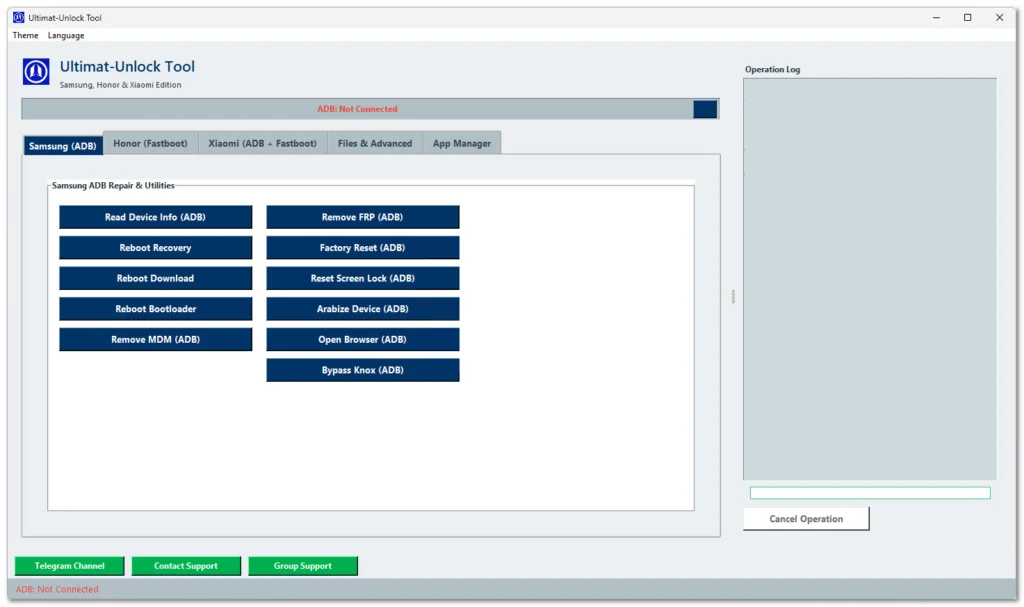Click the 'Ultimat-Unlock Tool' heading text
The height and width of the screenshot is (607, 1024).
(x=127, y=67)
